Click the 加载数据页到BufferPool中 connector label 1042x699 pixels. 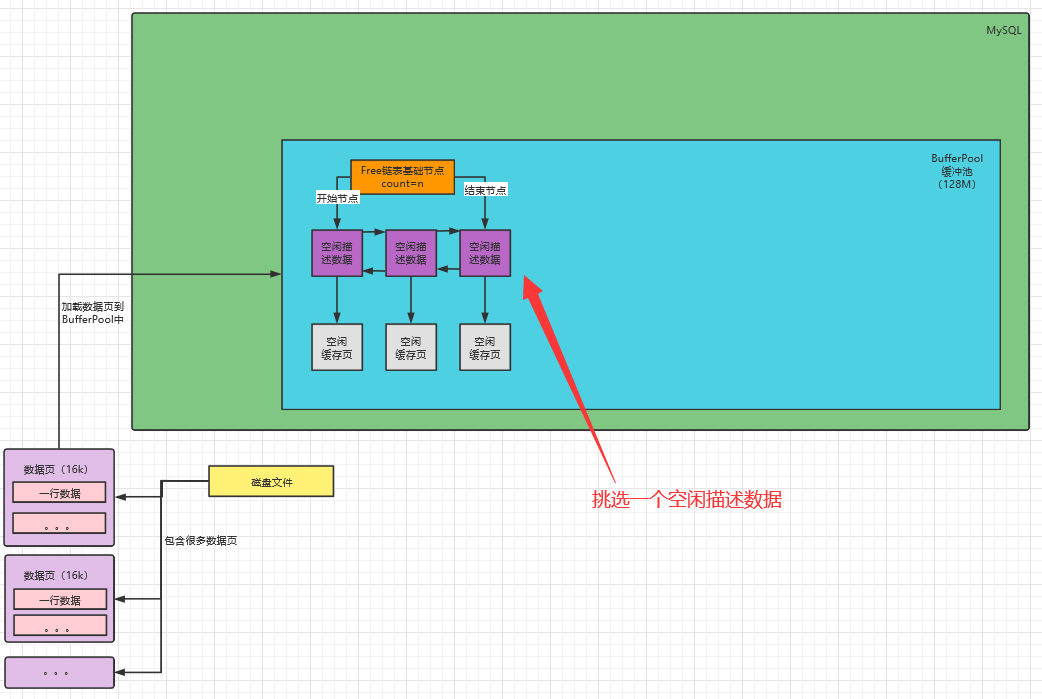pos(92,313)
